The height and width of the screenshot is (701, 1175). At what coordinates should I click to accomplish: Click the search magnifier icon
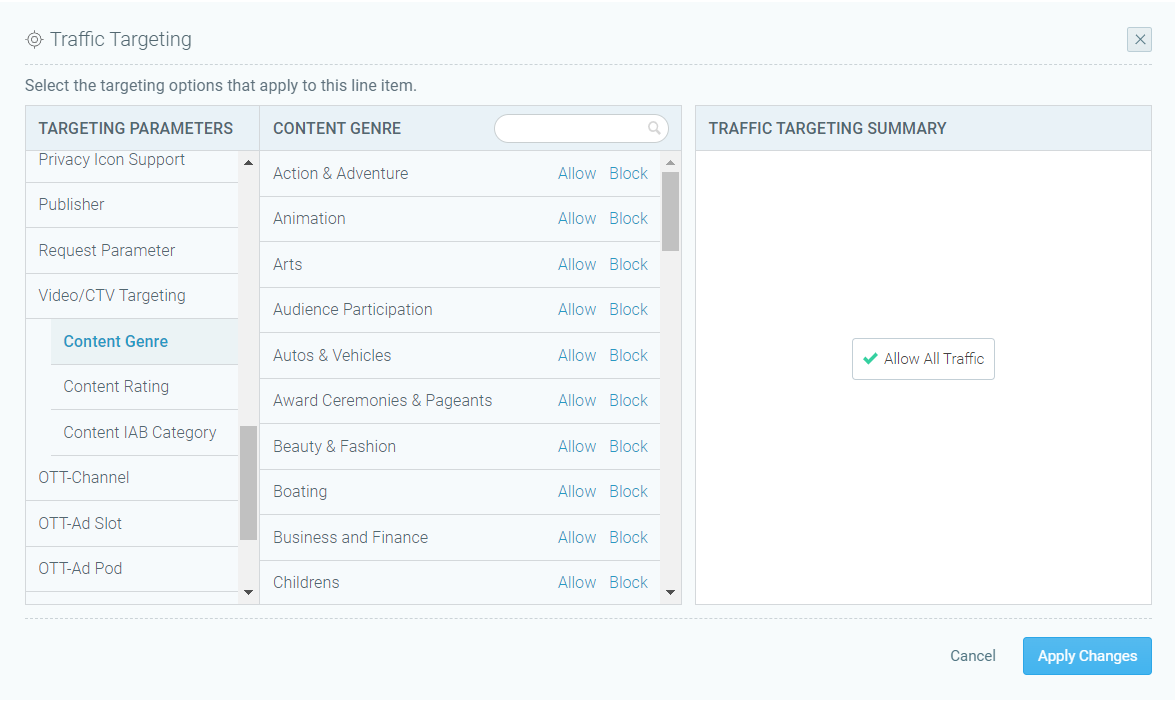tap(654, 128)
